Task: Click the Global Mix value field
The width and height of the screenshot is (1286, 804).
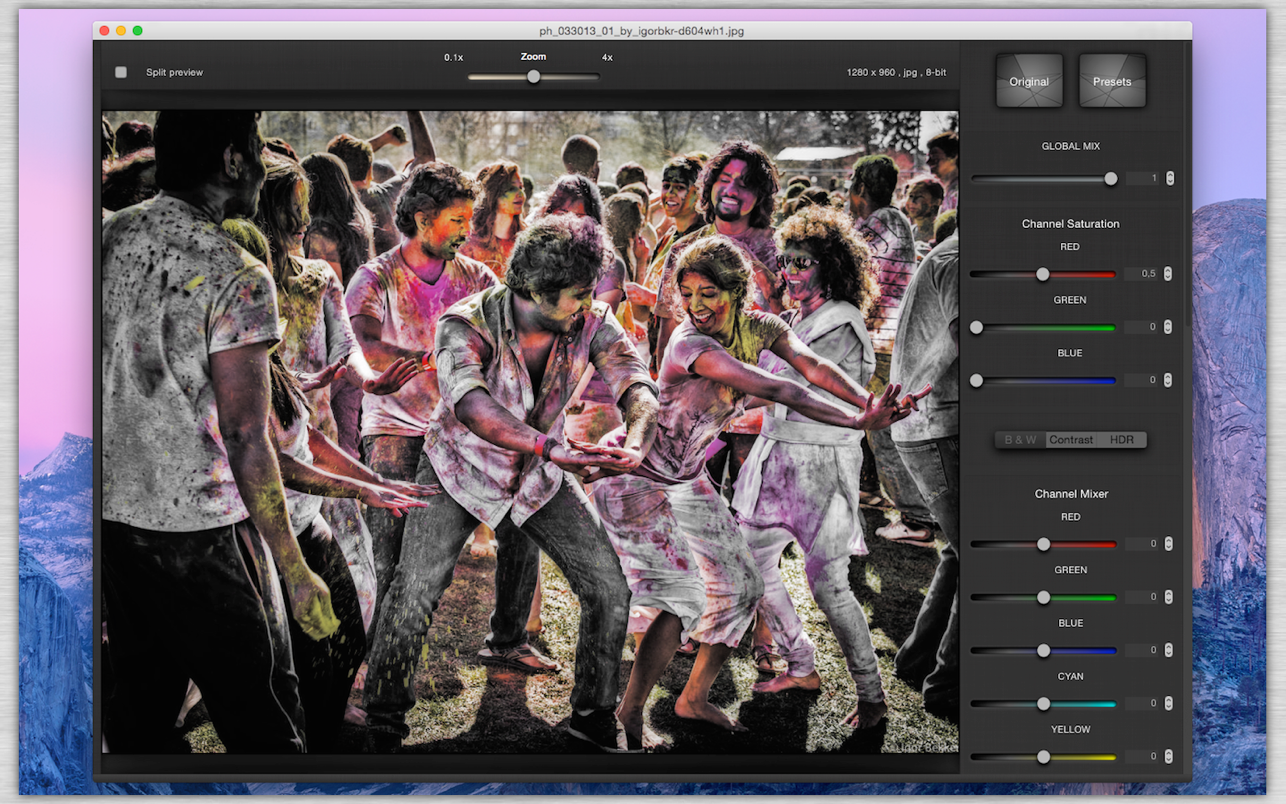Action: pos(1143,179)
